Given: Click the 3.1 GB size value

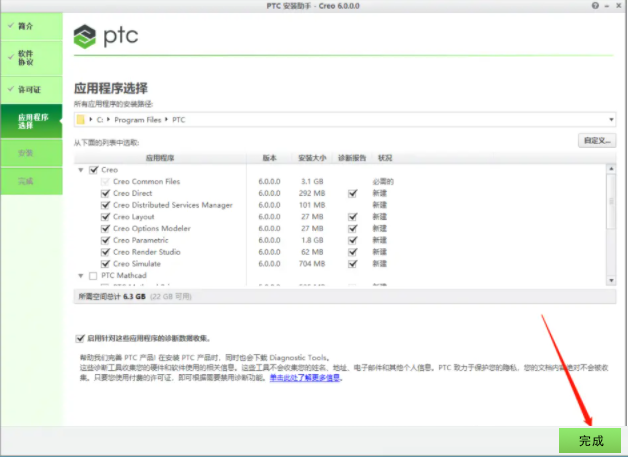Looking at the screenshot, I should [312, 181].
